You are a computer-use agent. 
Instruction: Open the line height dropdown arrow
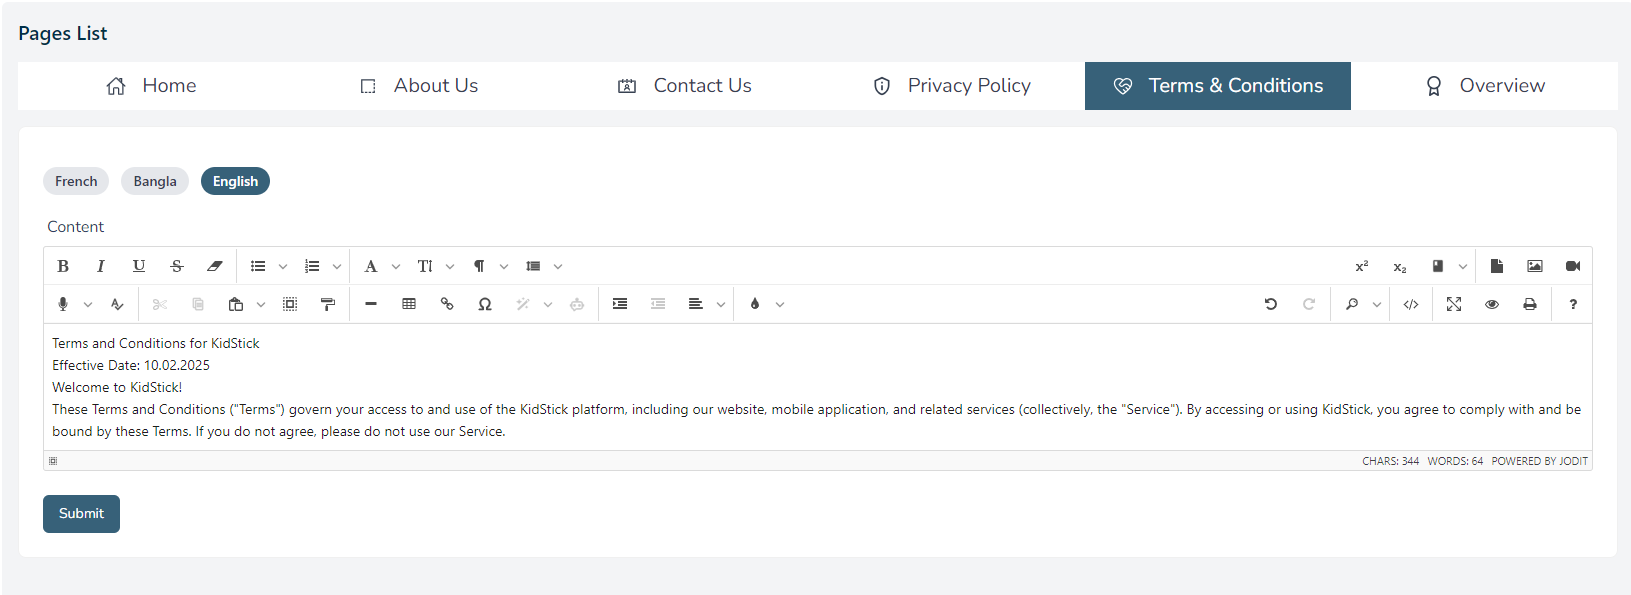tap(558, 266)
